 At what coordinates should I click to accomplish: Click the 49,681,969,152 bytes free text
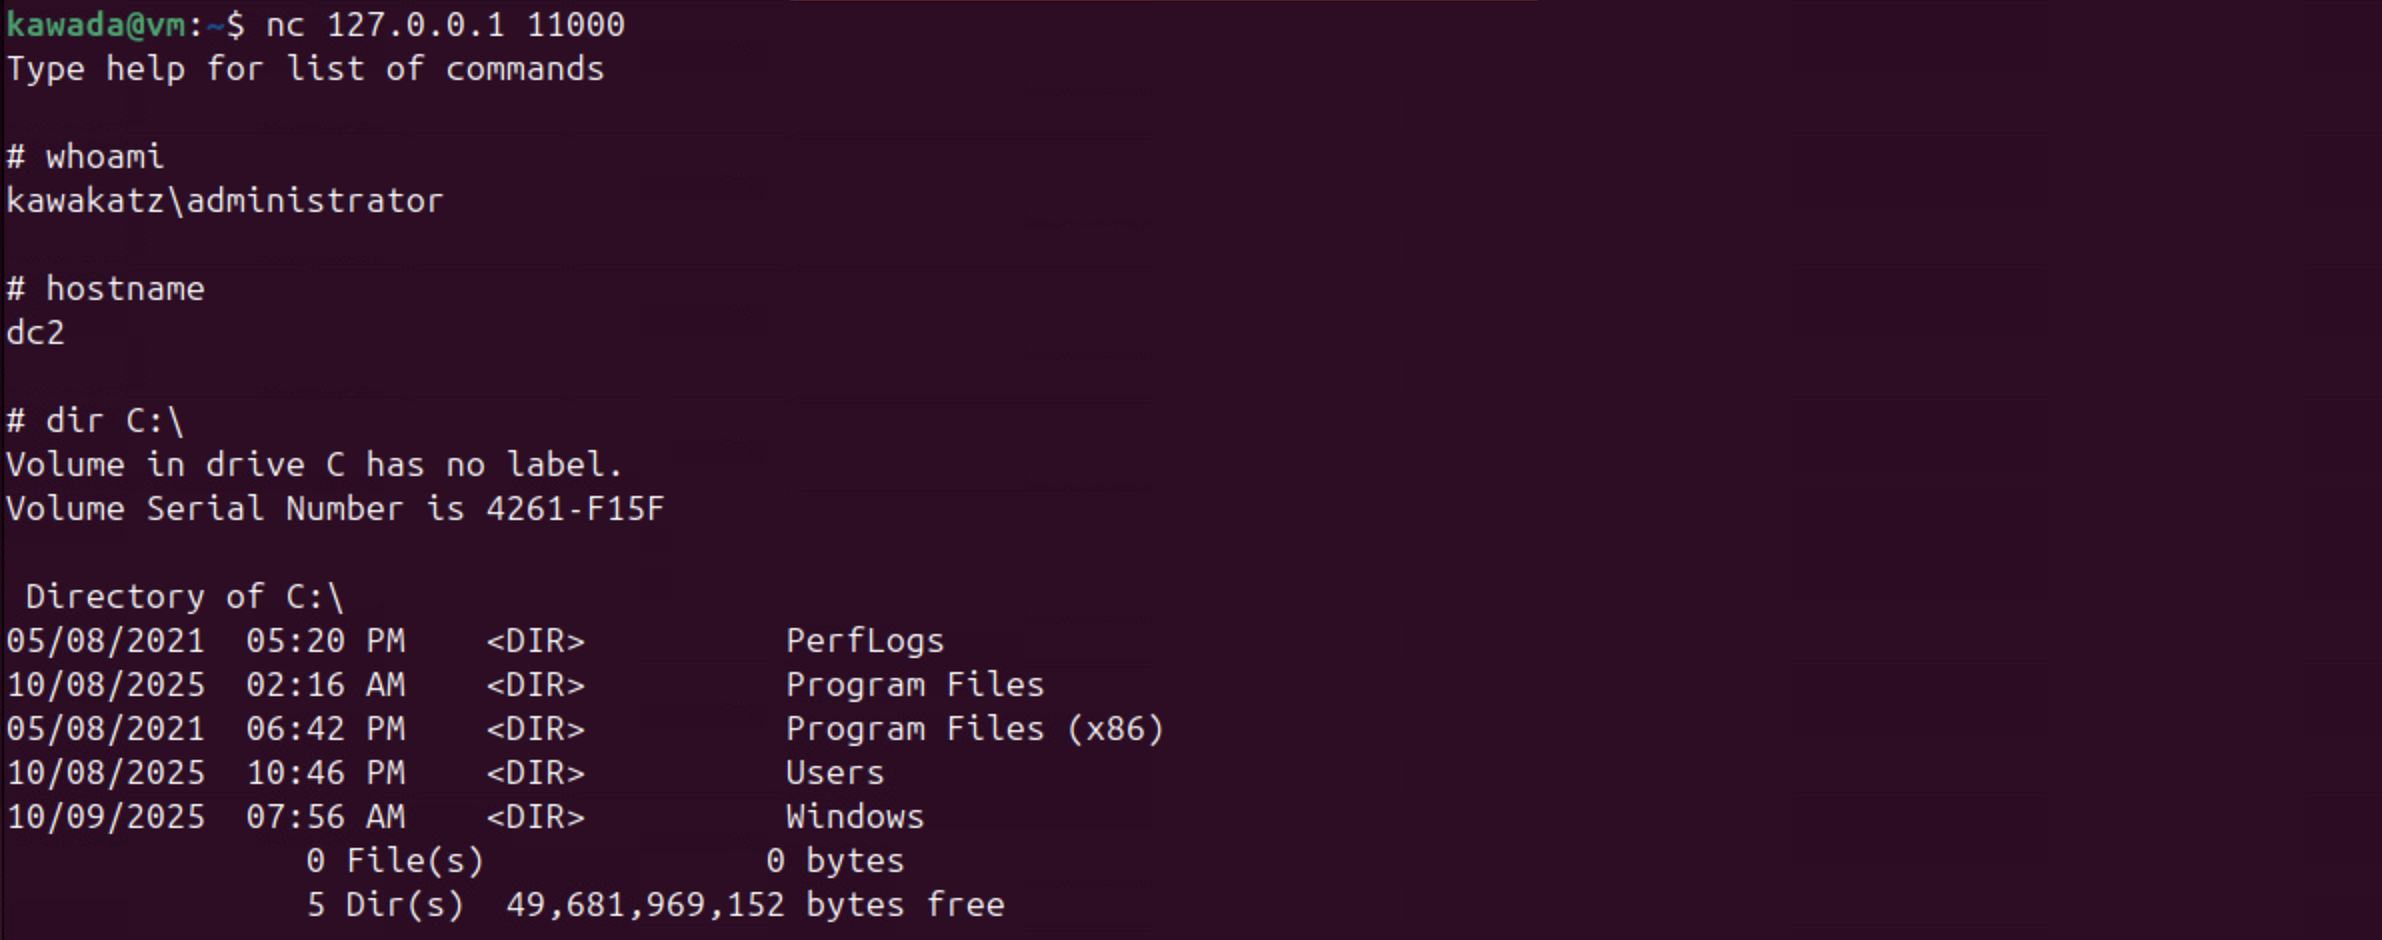coord(755,905)
